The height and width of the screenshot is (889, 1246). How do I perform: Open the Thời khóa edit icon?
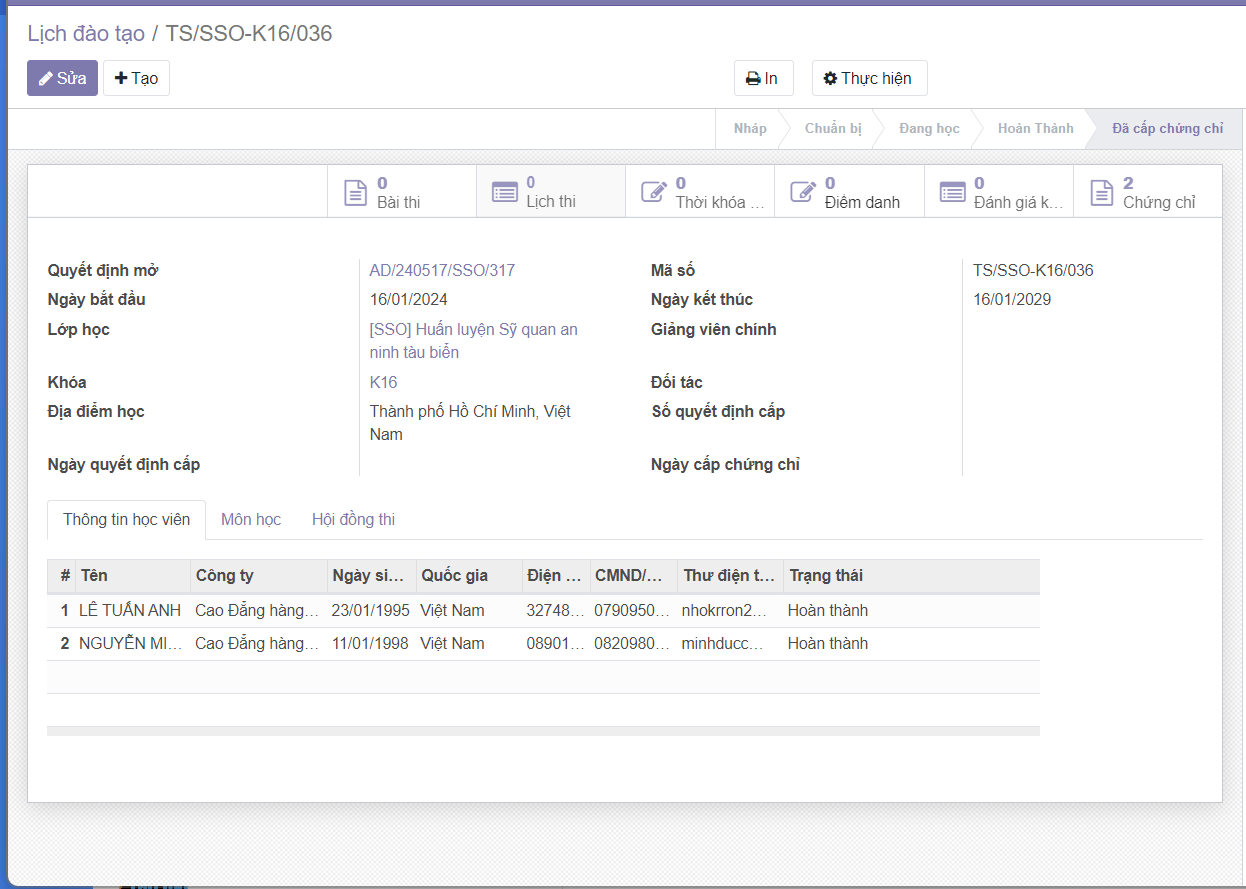point(654,192)
